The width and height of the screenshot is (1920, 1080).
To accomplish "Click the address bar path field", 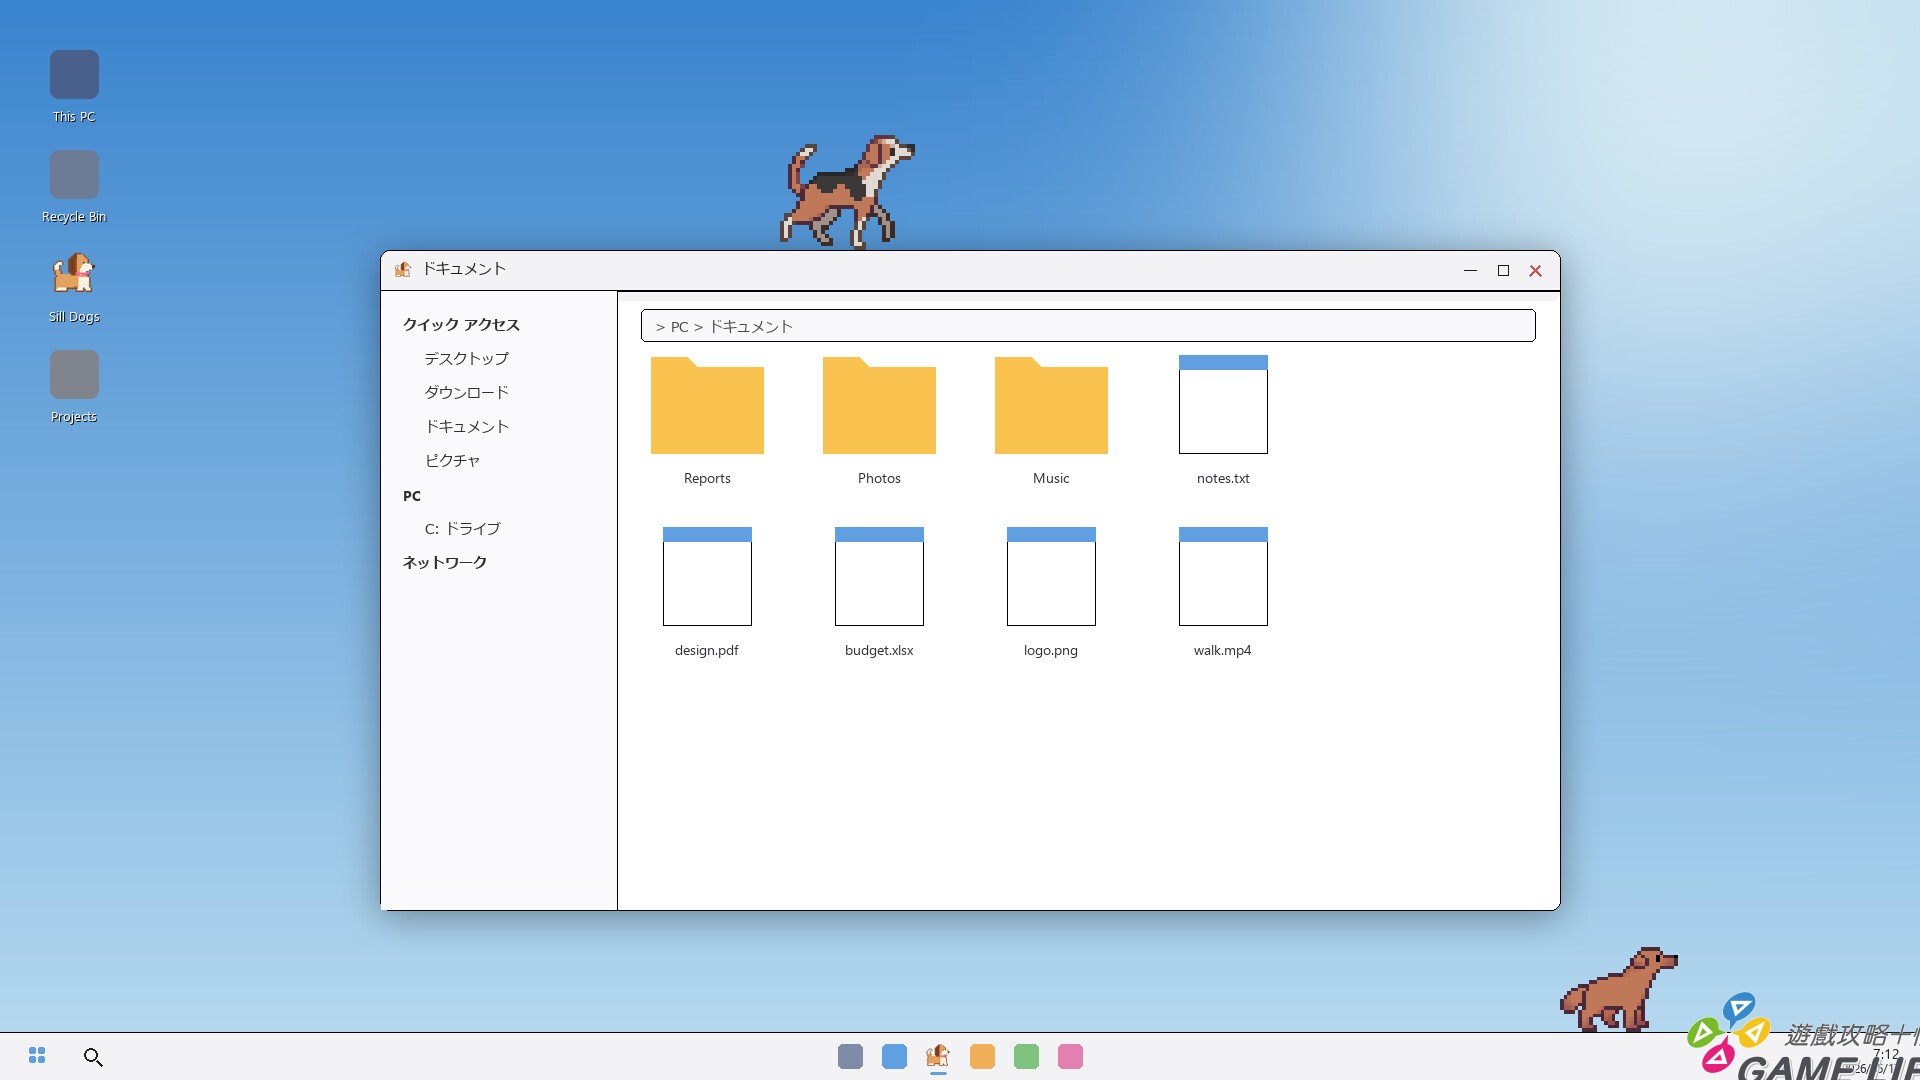I will click(x=1088, y=326).
